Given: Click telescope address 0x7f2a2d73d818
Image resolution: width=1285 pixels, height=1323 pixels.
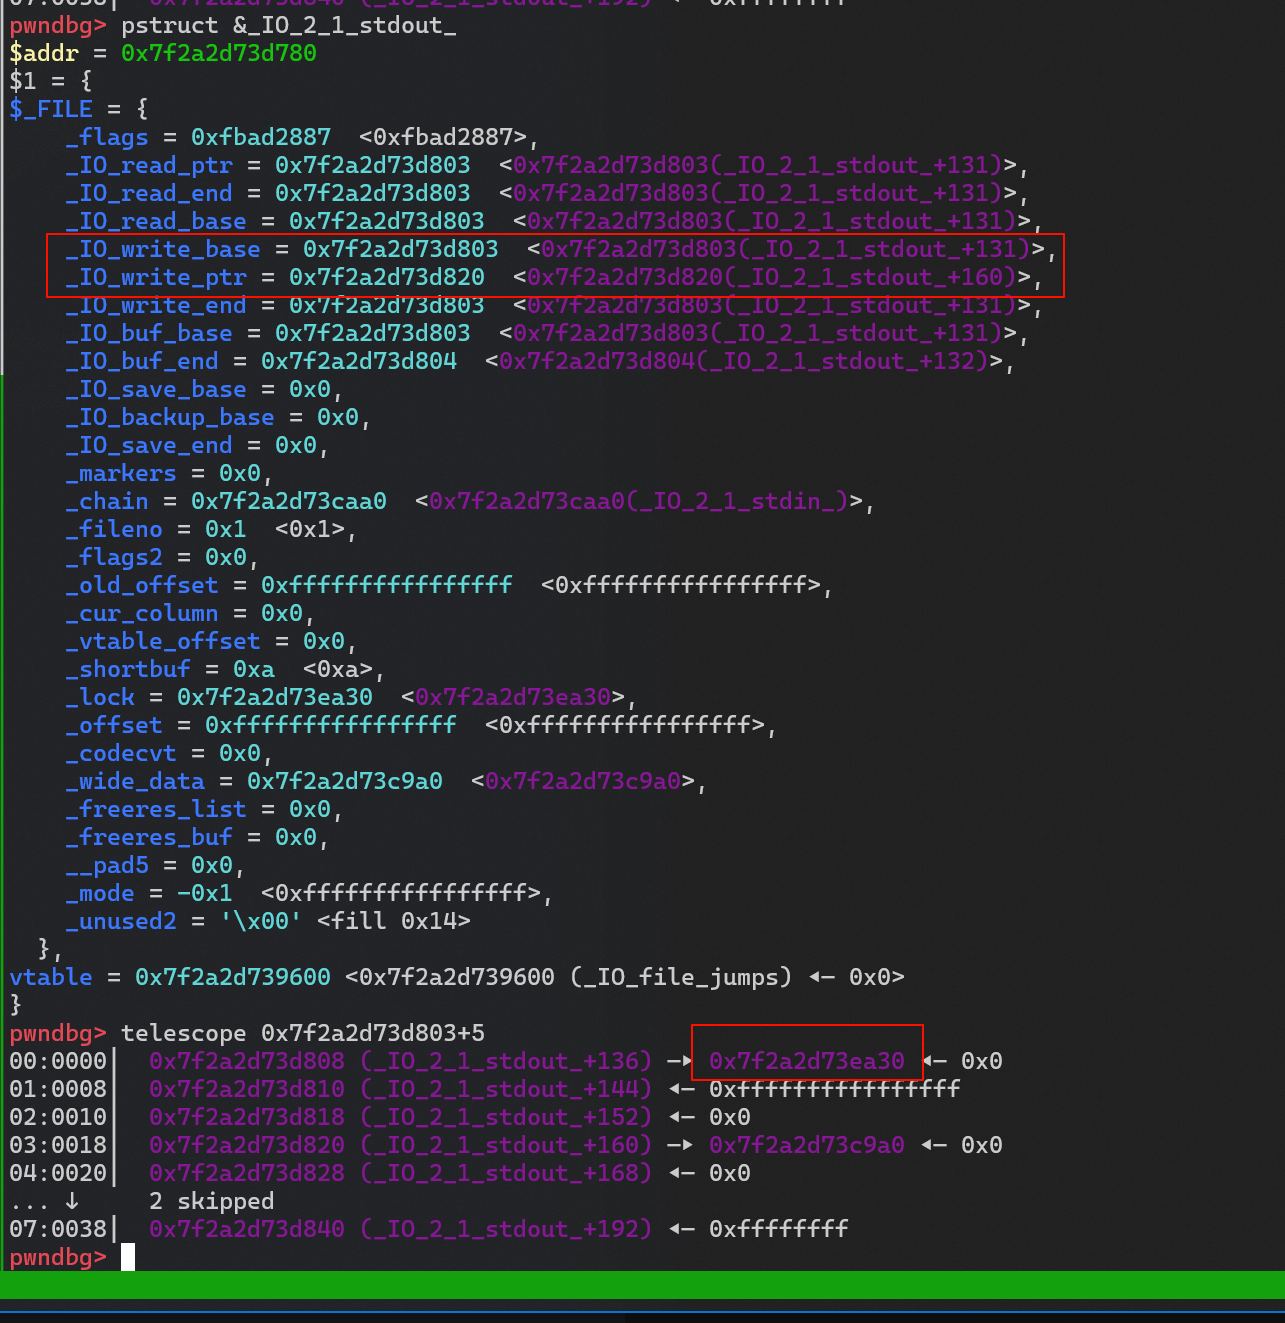Looking at the screenshot, I should (247, 1117).
